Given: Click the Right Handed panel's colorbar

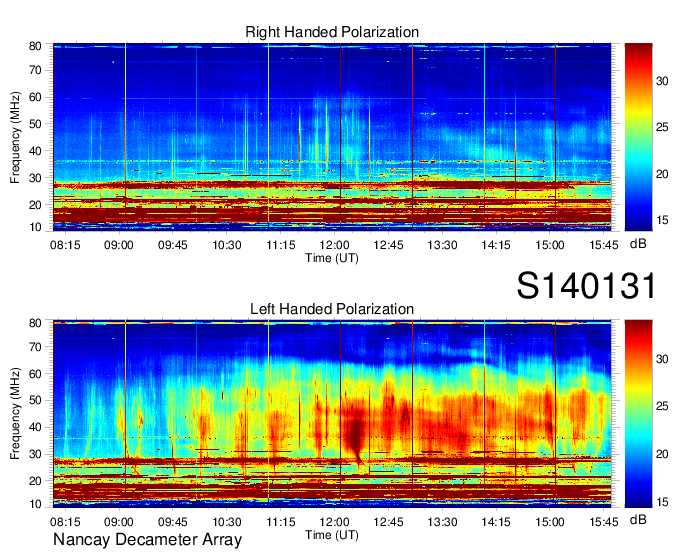Looking at the screenshot, I should point(638,137).
